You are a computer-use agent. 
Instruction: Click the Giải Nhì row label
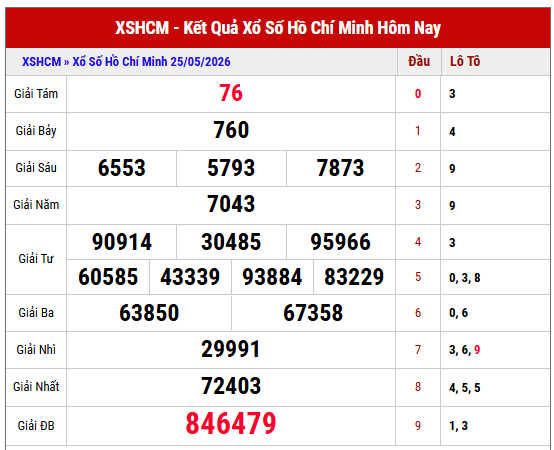point(36,350)
